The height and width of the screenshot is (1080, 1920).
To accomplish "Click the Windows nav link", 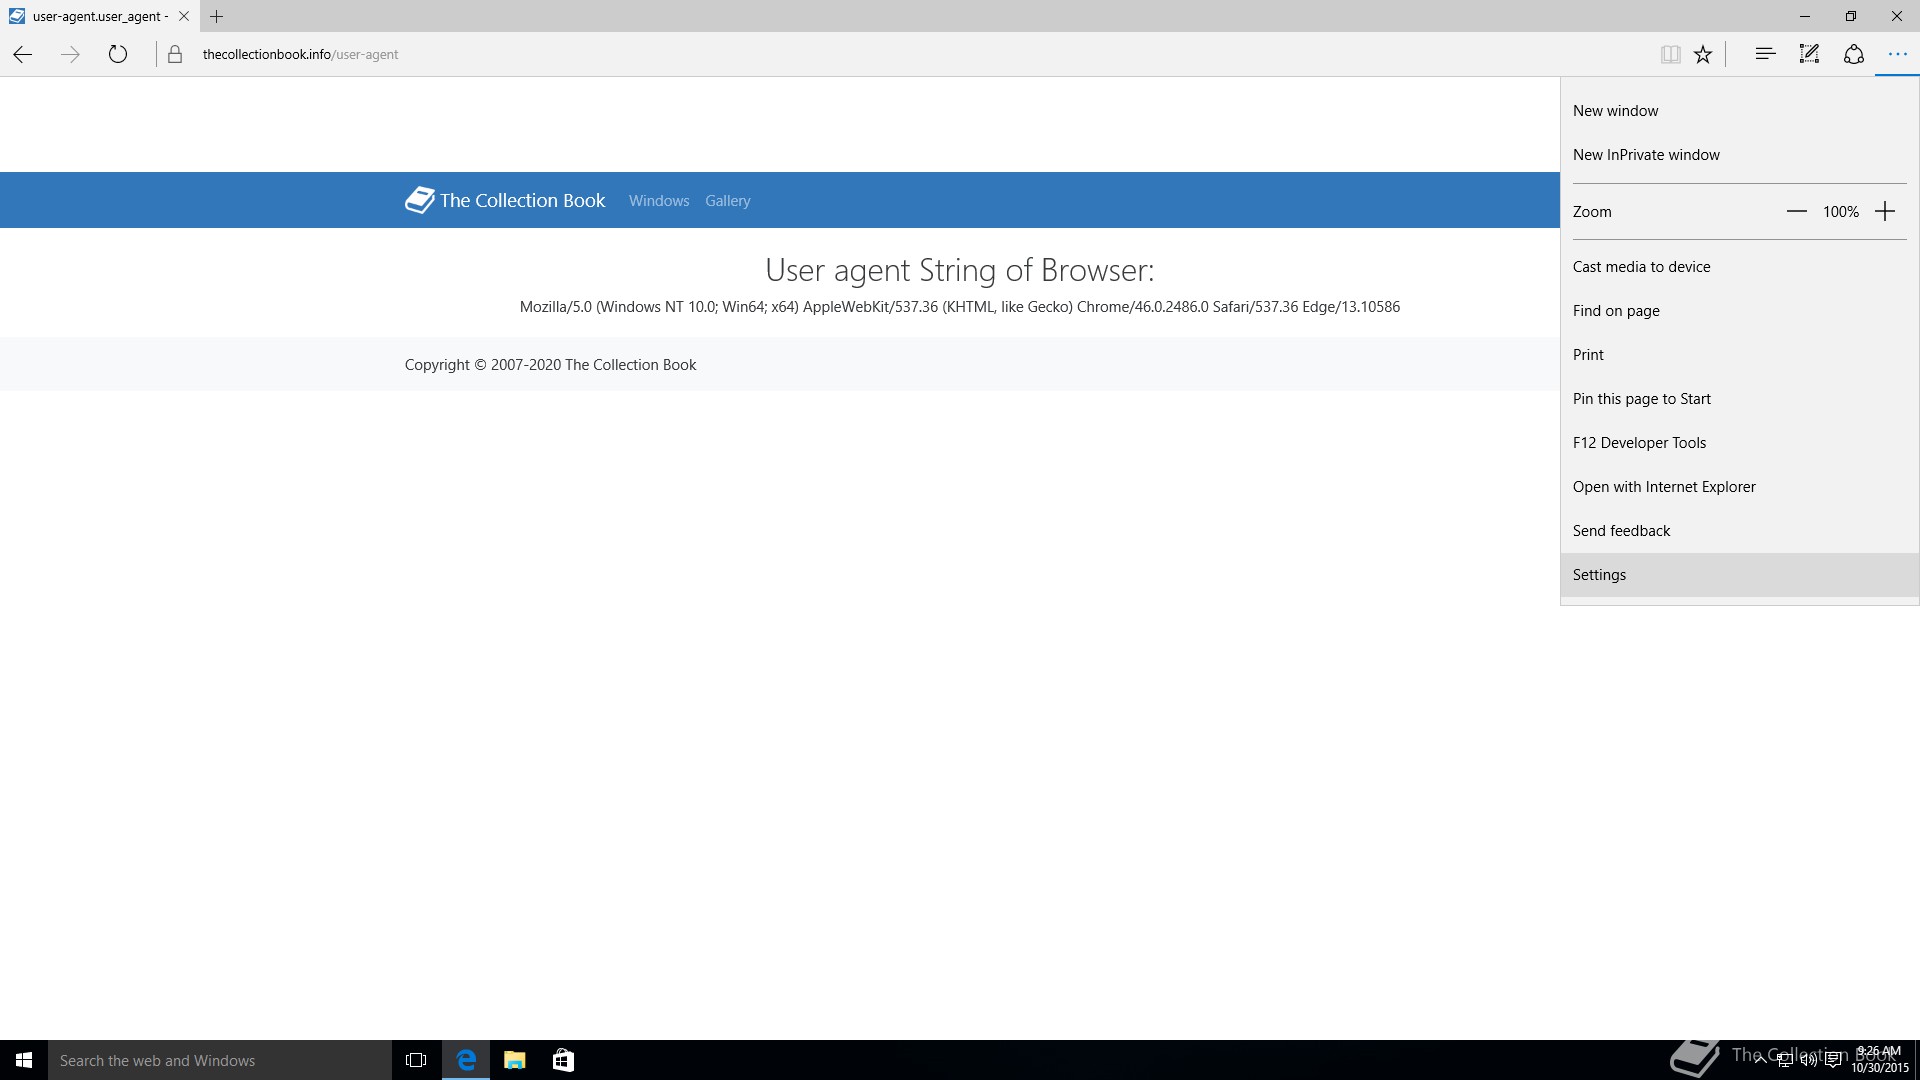I will tap(659, 201).
